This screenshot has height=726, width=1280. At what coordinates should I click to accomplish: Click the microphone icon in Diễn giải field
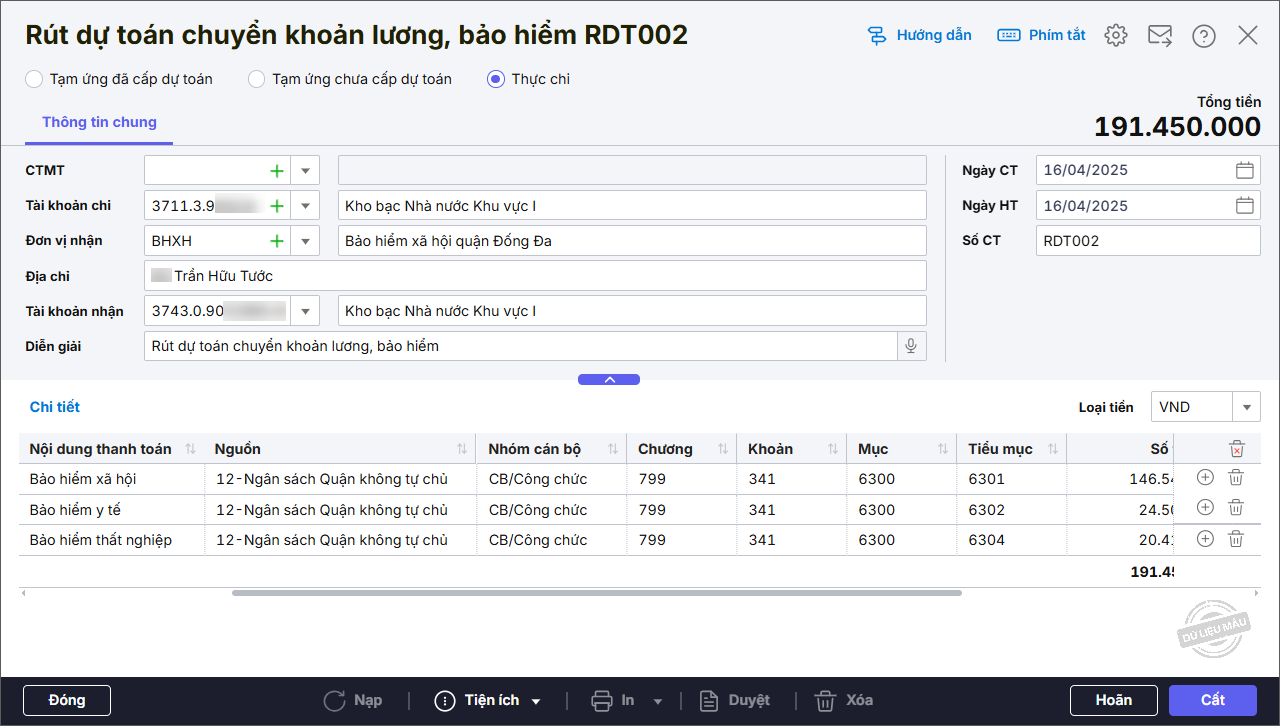[x=910, y=346]
